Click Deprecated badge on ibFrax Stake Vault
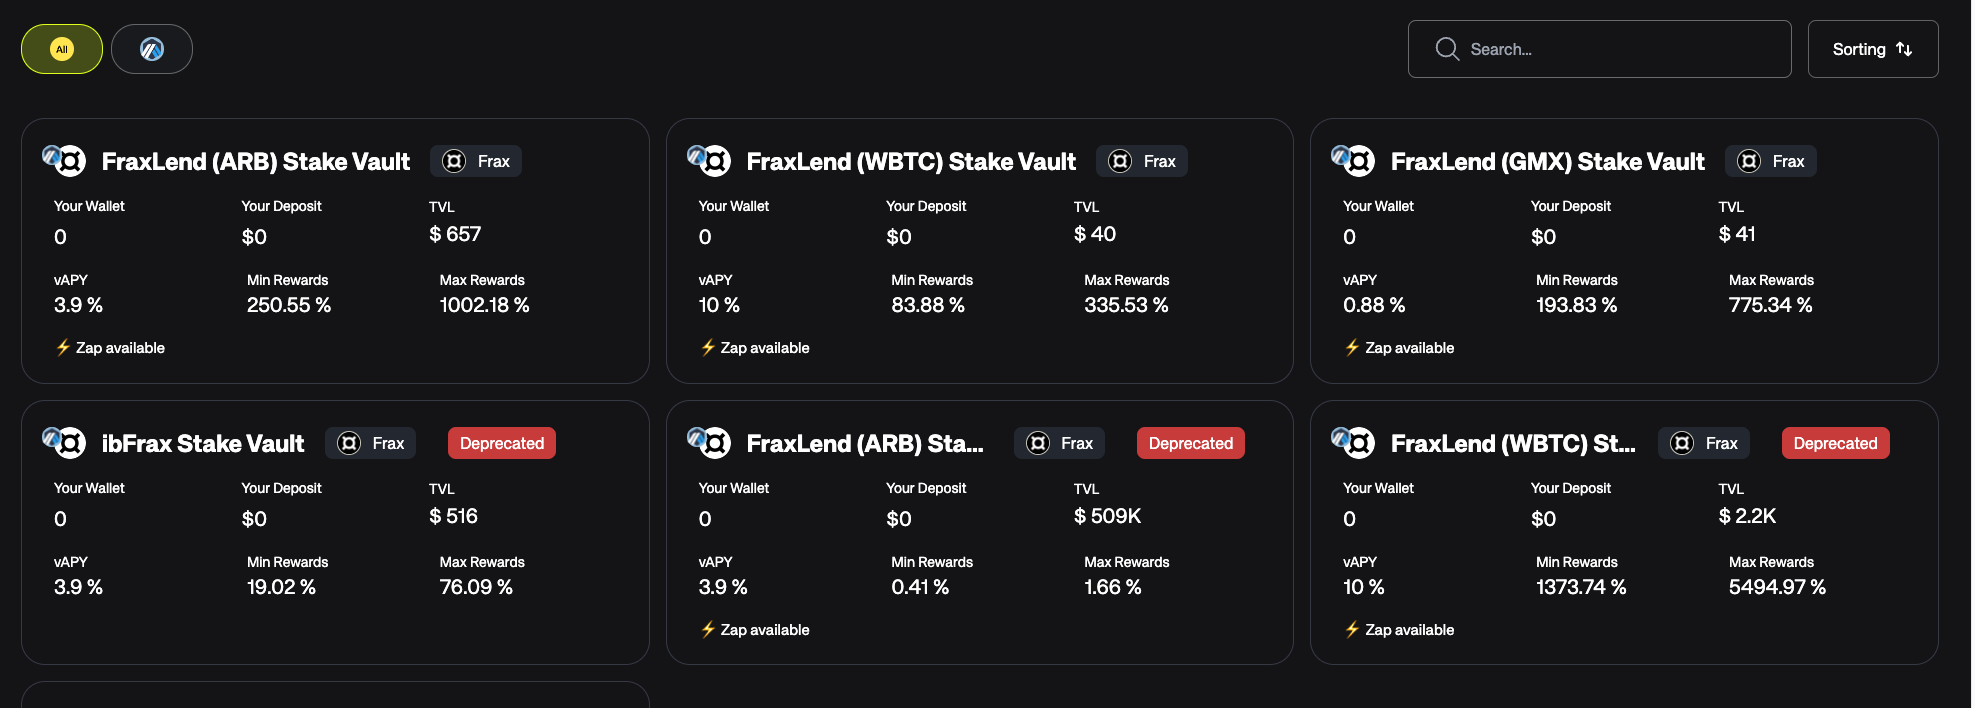1975x708 pixels. coord(501,443)
